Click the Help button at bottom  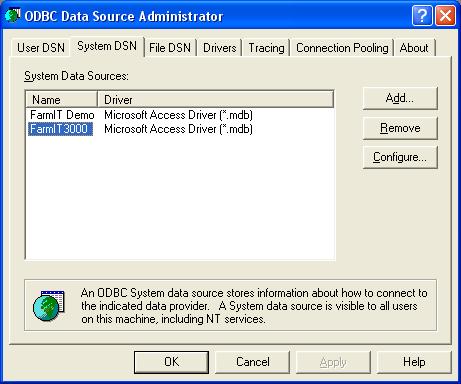click(x=414, y=362)
